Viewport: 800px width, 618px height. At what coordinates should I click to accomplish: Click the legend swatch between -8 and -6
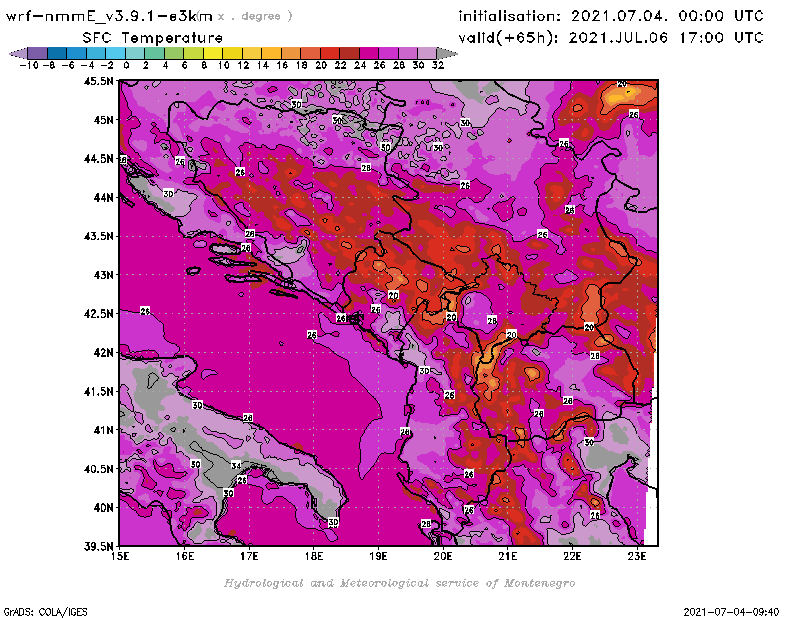(57, 53)
